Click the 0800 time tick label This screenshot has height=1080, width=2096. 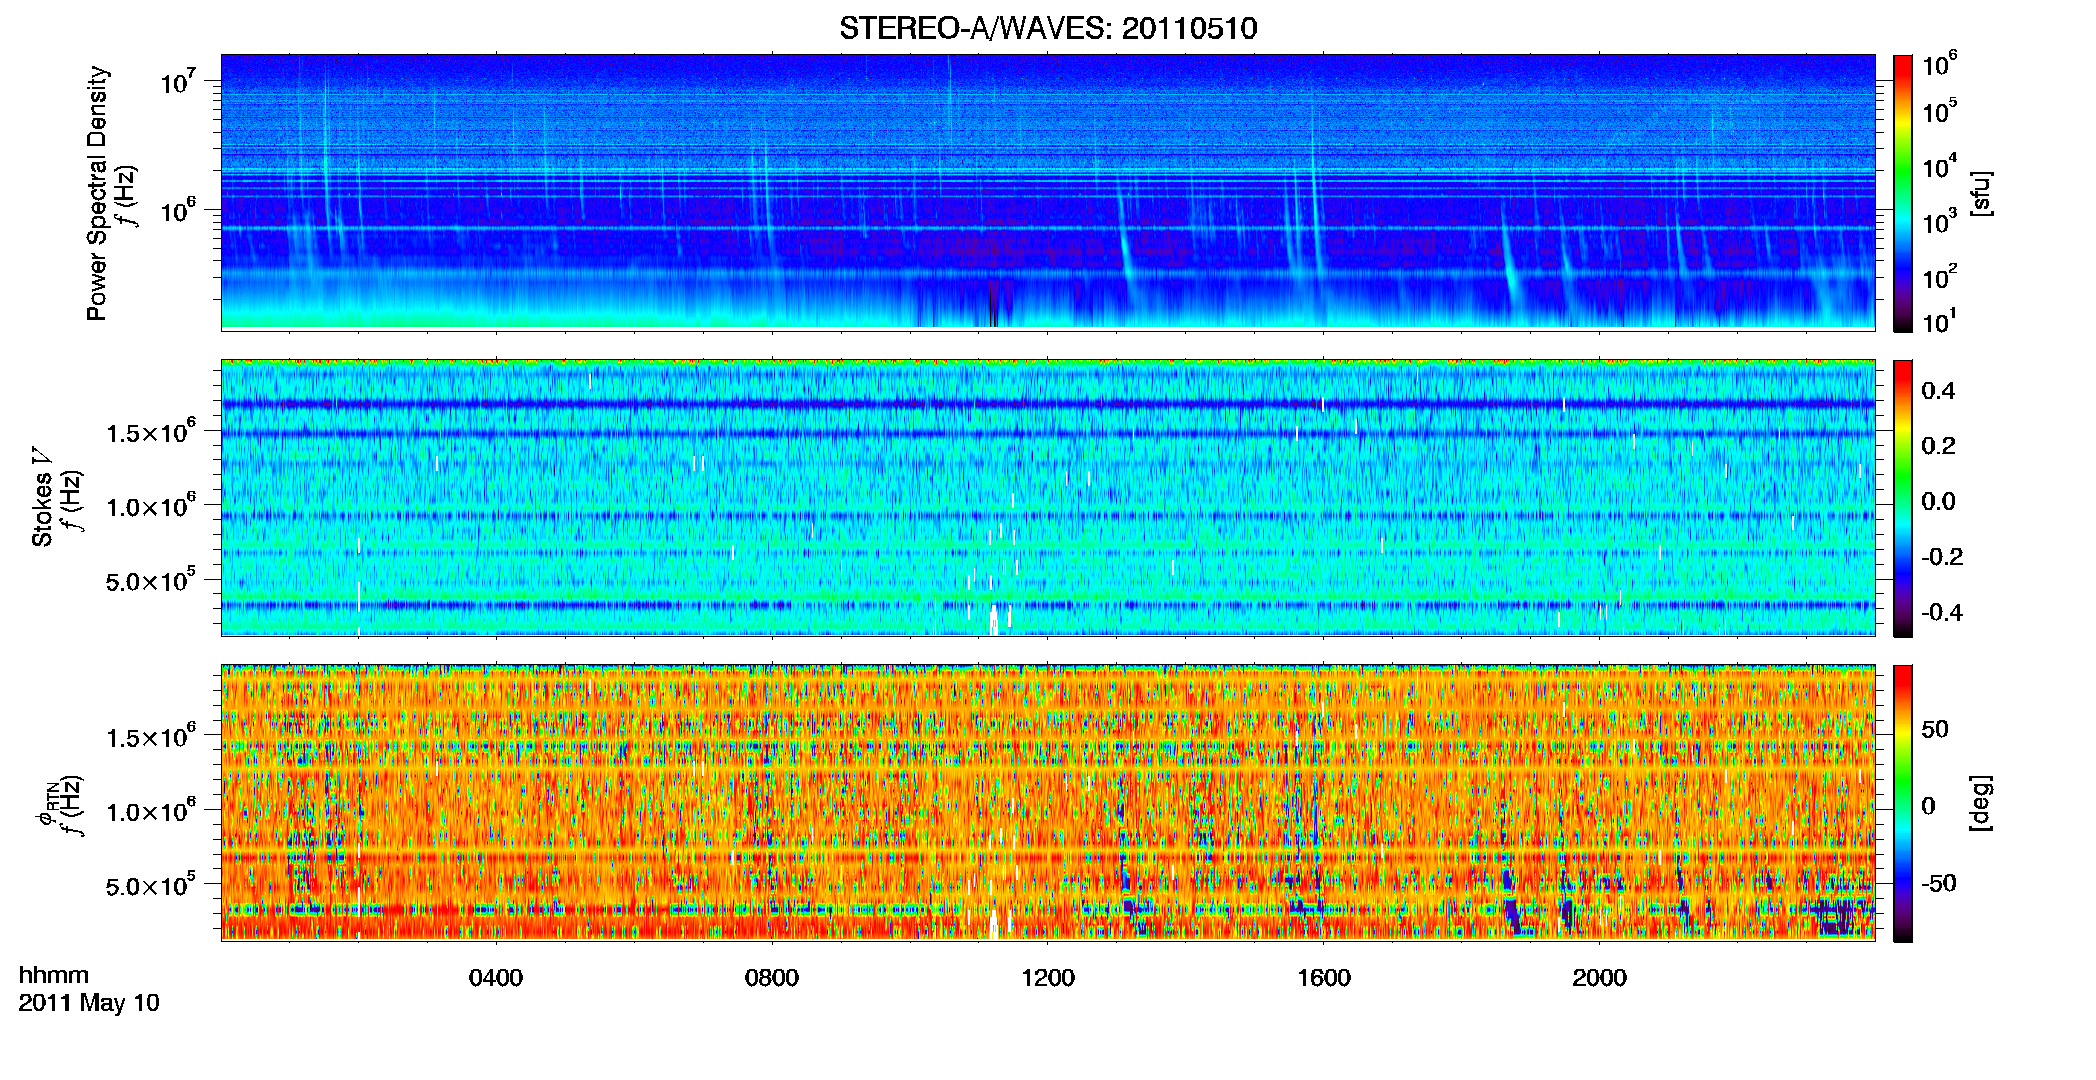(772, 978)
